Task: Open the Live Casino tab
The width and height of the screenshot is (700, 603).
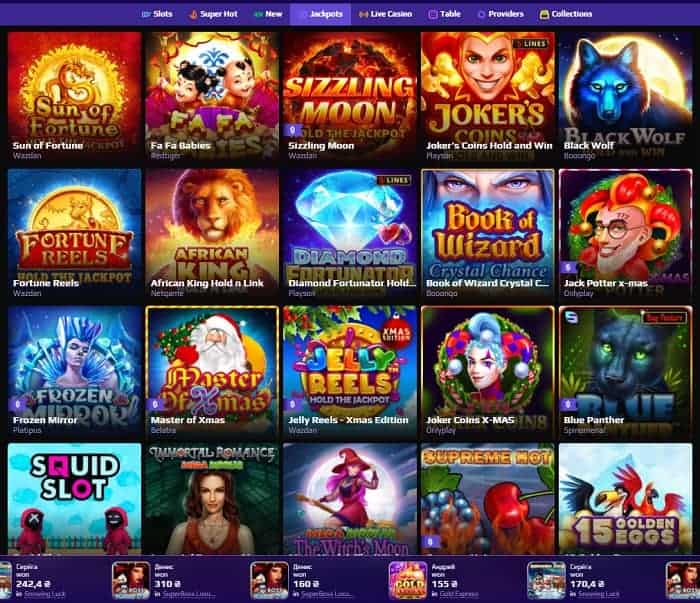Action: coord(385,14)
